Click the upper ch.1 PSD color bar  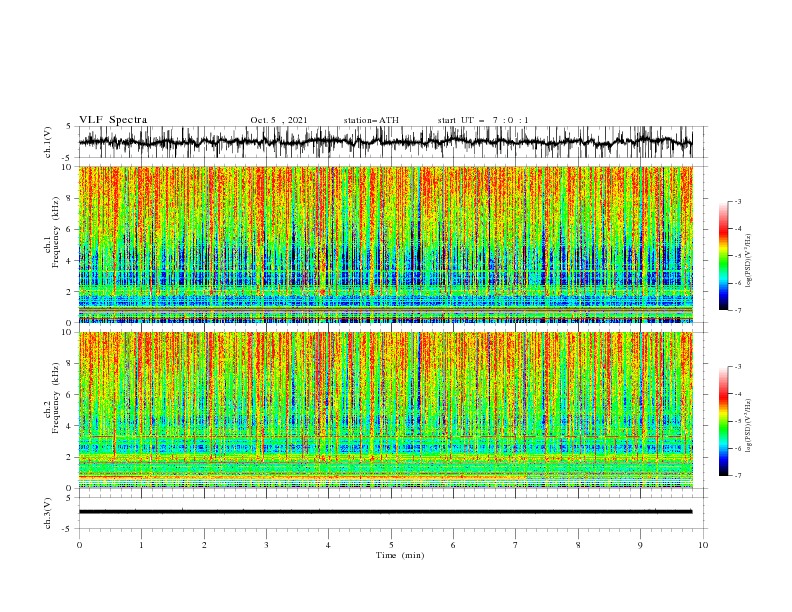(723, 256)
